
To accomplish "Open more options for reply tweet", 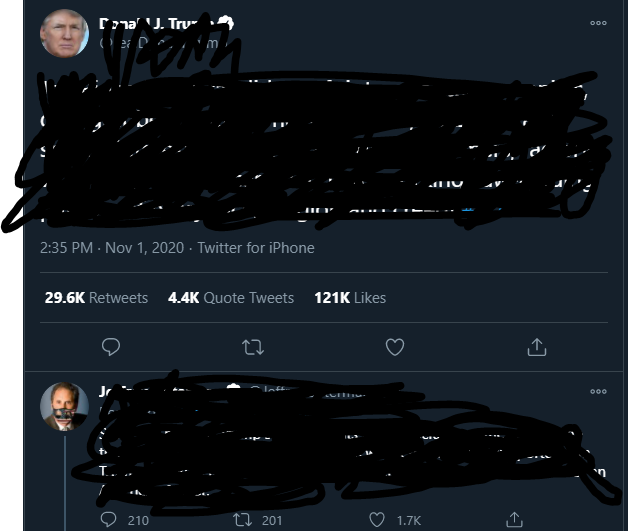I will pos(598,391).
